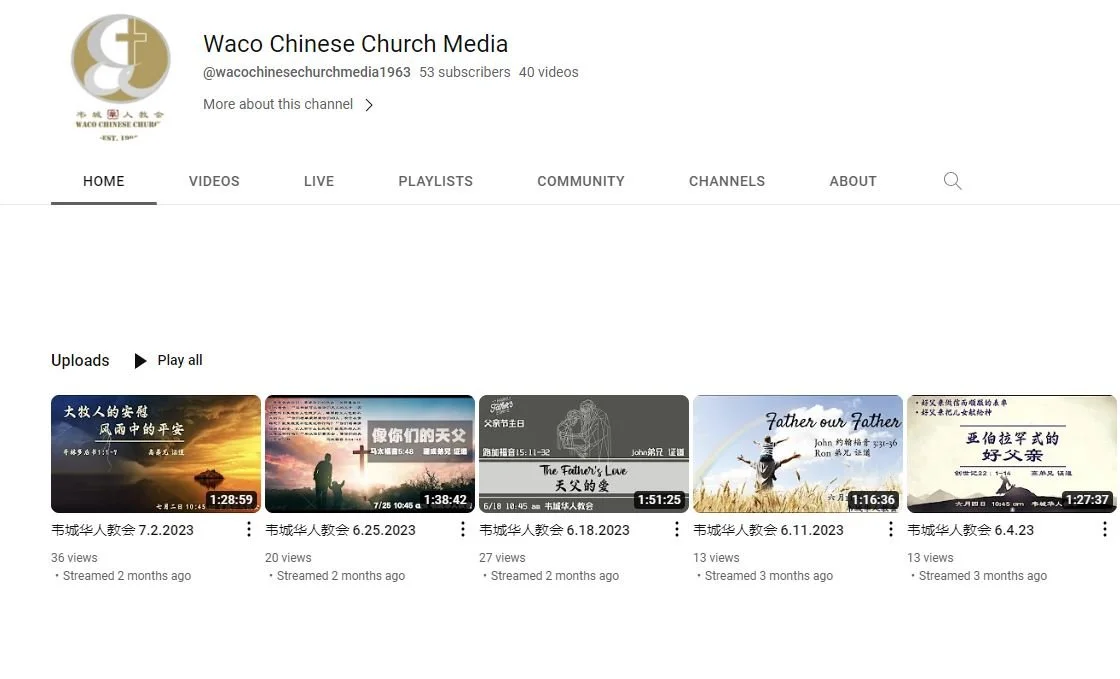Click the Waco Chinese Church Media channel name
Image resolution: width=1120 pixels, height=679 pixels.
coord(355,44)
